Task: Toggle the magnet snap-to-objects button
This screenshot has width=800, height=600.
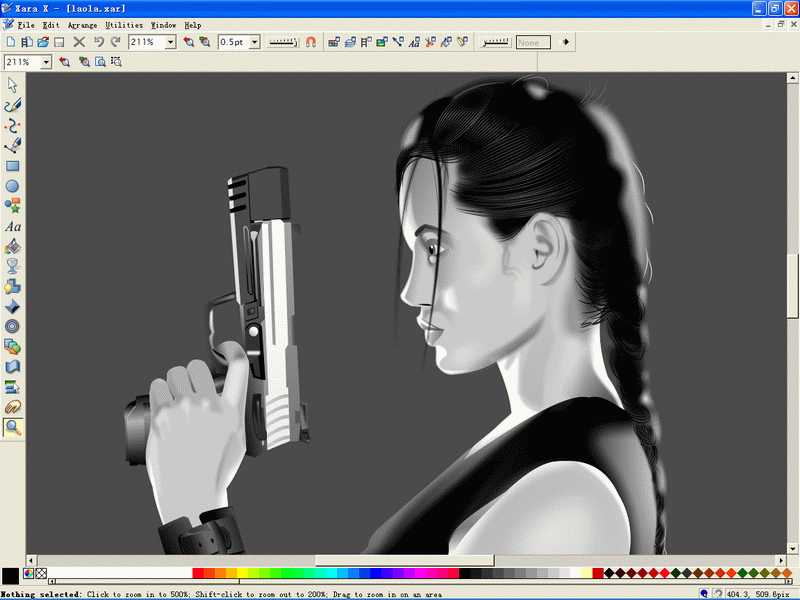Action: 311,42
